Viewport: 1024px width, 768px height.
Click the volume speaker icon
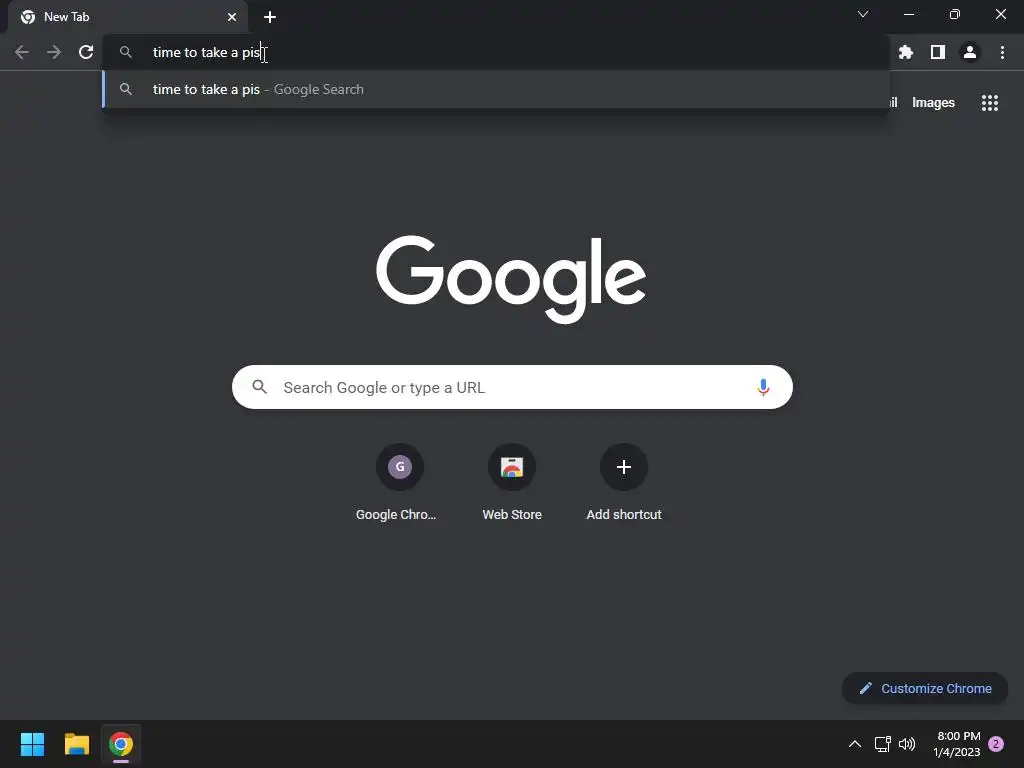pos(907,744)
